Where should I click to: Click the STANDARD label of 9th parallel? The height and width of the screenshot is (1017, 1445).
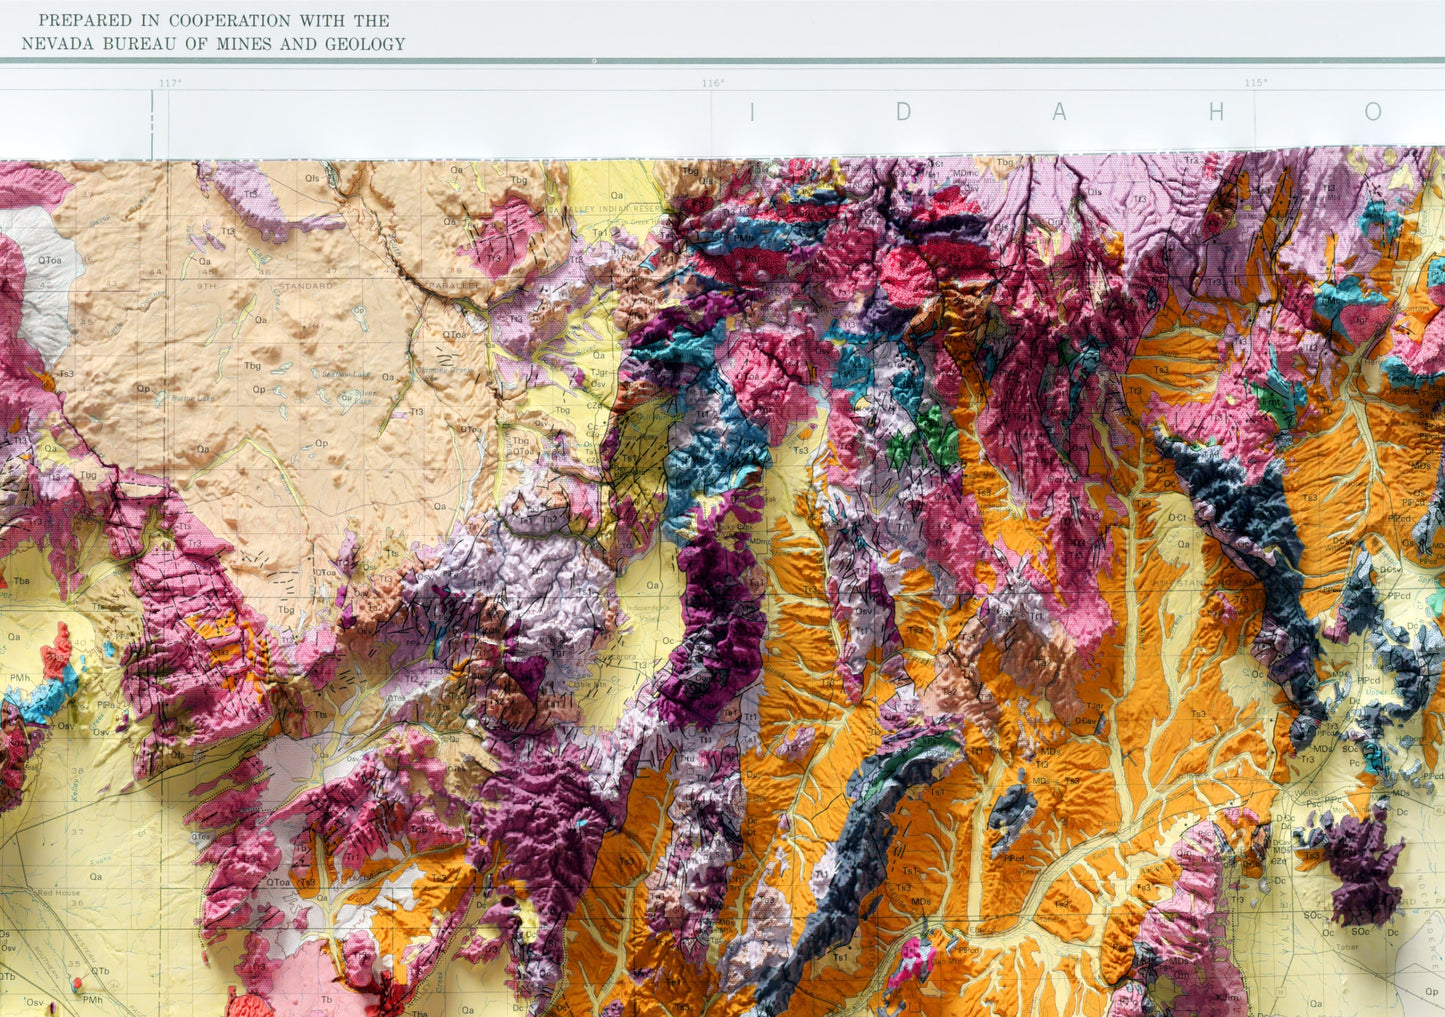point(305,286)
